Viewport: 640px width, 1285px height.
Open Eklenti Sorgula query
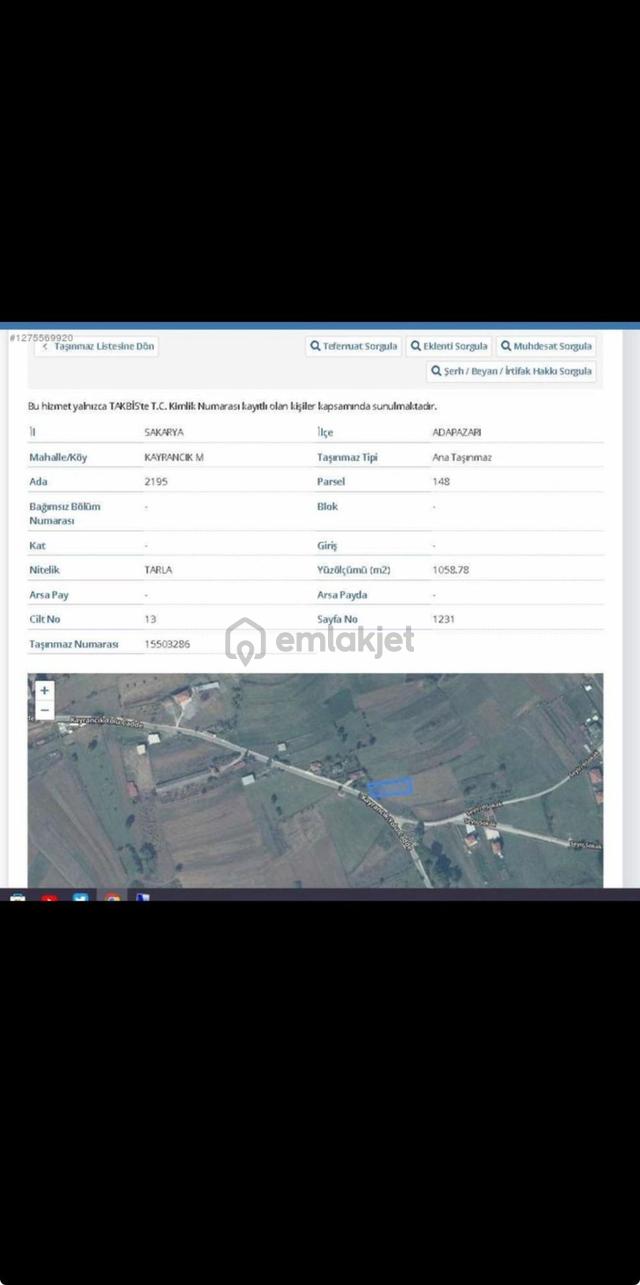coord(449,346)
